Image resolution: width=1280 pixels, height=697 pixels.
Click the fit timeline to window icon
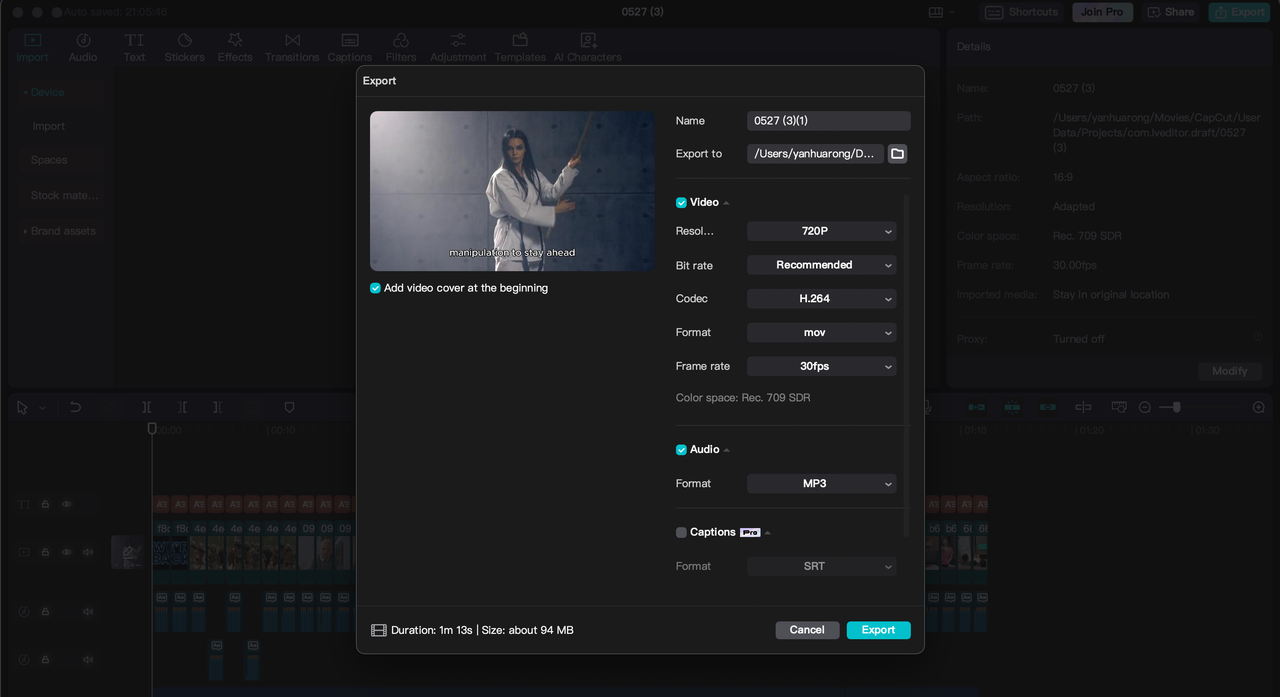tap(1119, 408)
